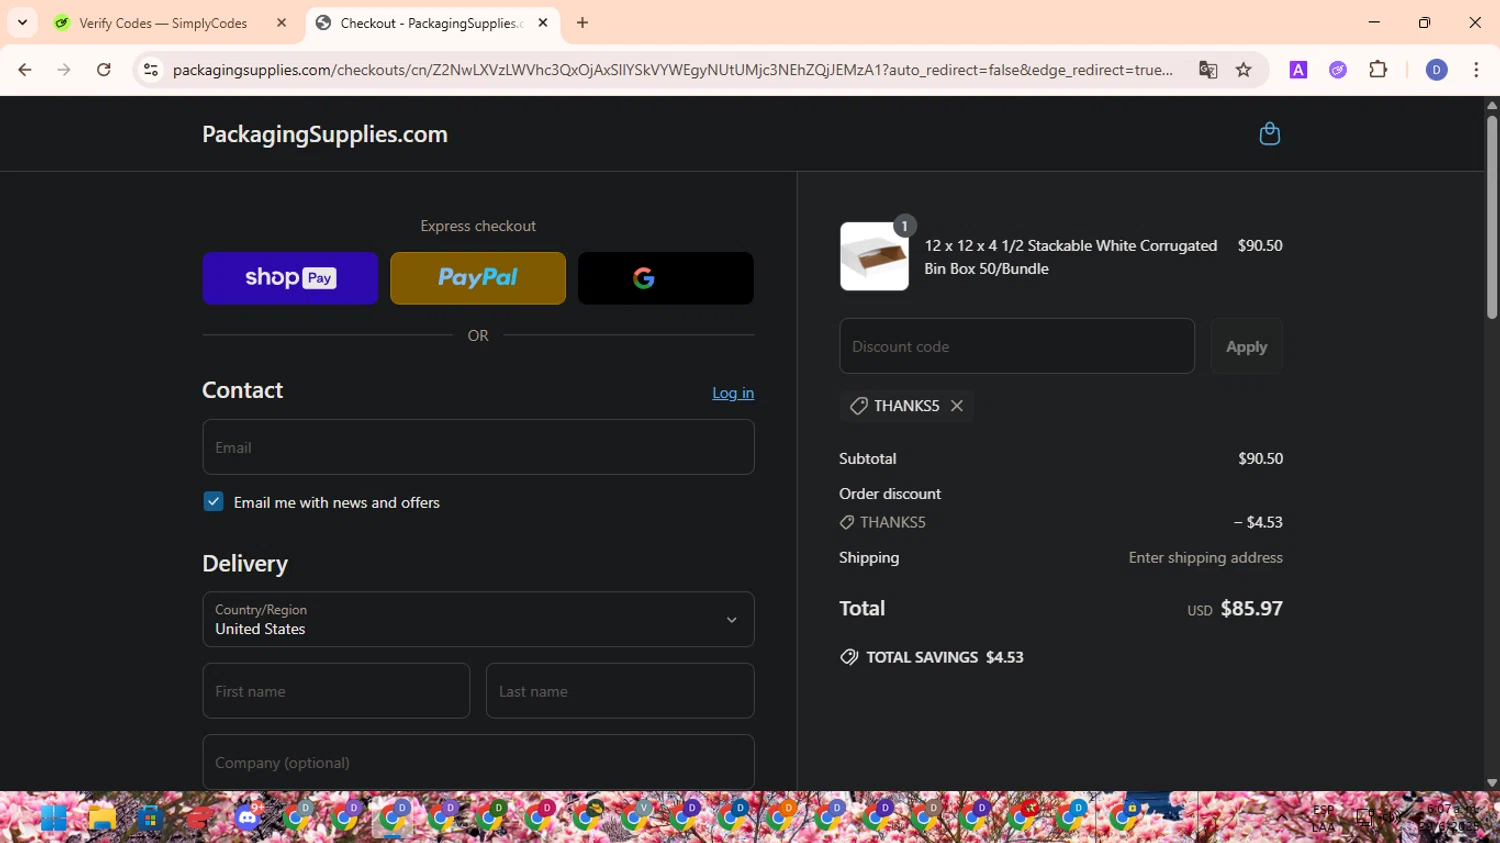The width and height of the screenshot is (1500, 843).
Task: Close the Checkout tab
Action: click(543, 23)
